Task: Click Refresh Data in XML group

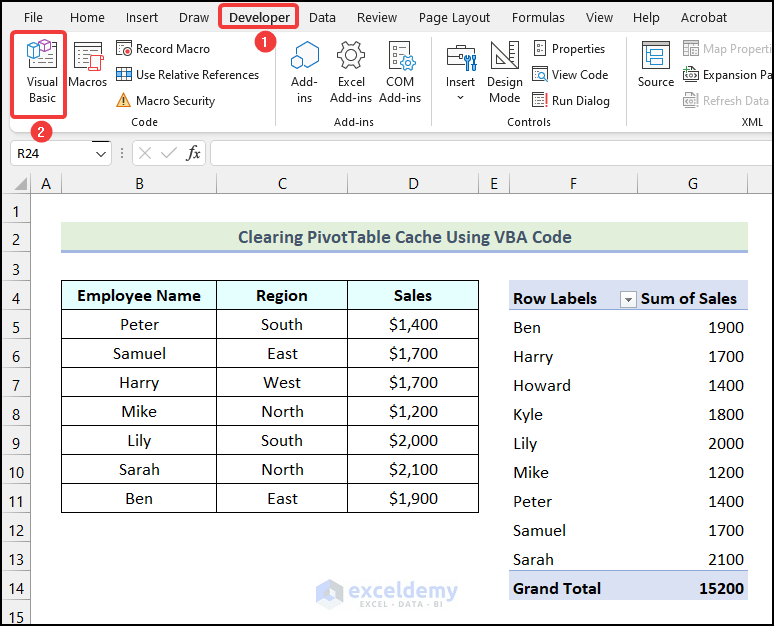Action: coord(727,101)
